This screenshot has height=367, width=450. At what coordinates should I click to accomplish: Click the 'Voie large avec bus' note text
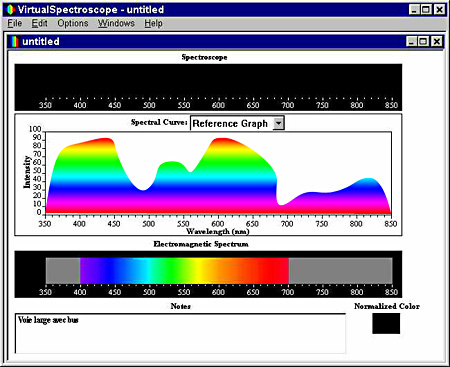click(x=48, y=320)
